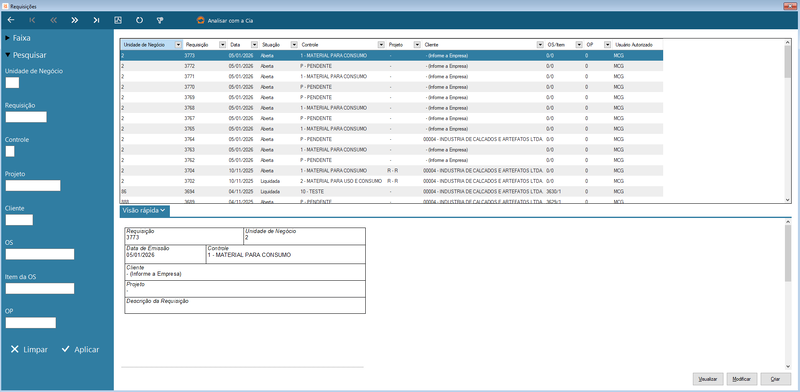Click the Requisição search field

tap(26, 117)
